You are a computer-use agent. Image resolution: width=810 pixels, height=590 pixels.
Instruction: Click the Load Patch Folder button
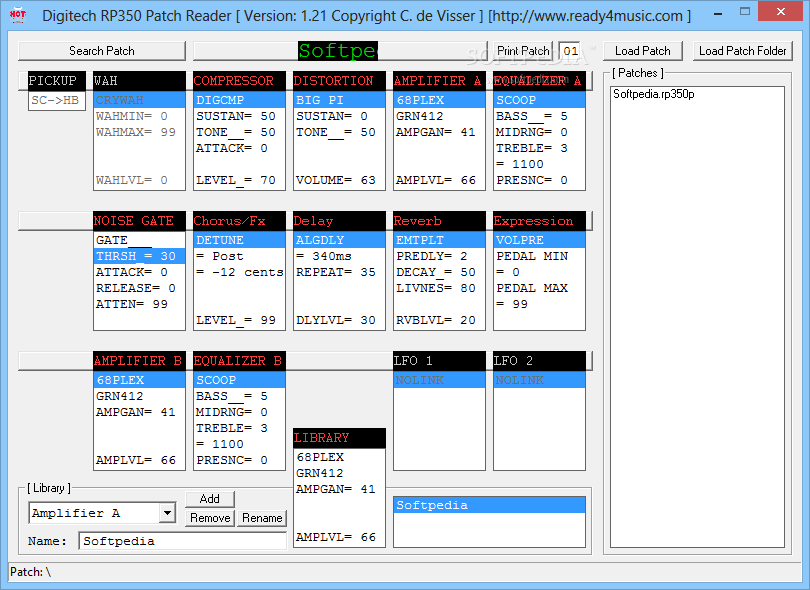[742, 51]
